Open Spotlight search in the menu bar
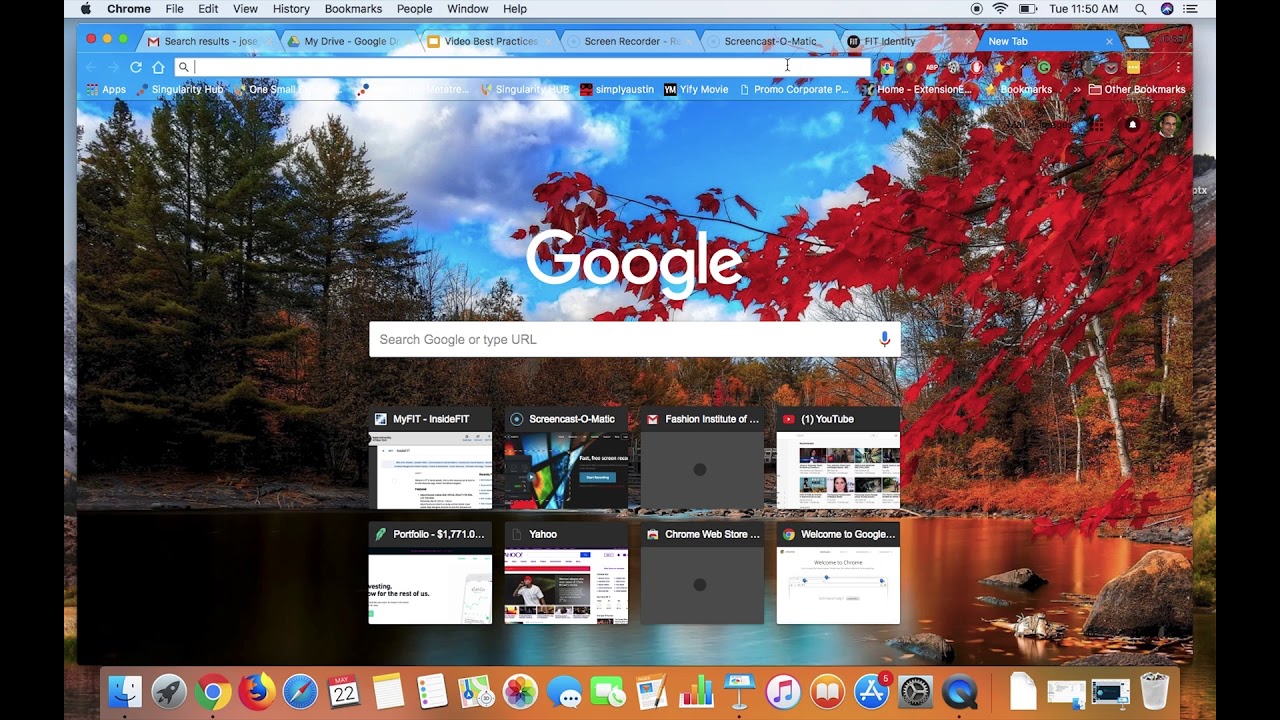Viewport: 1280px width, 720px height. tap(1141, 9)
